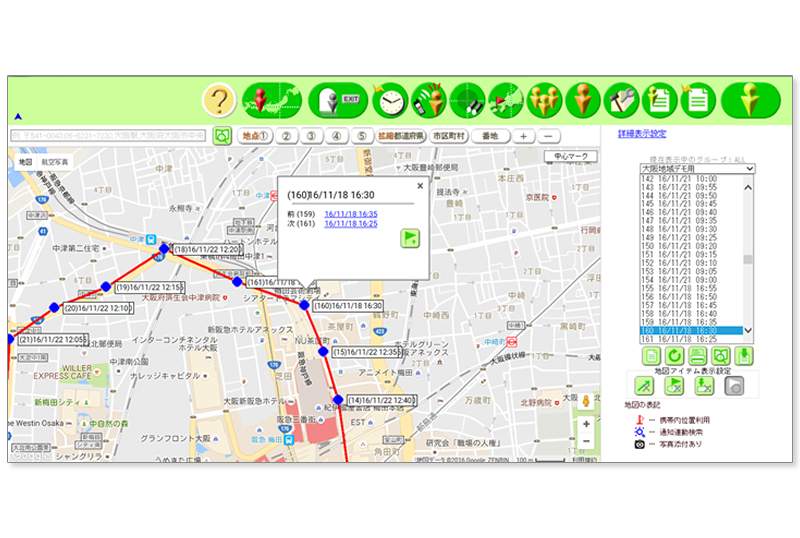
Task: Select list row 150 16/11/21 09:20
Action: (691, 246)
